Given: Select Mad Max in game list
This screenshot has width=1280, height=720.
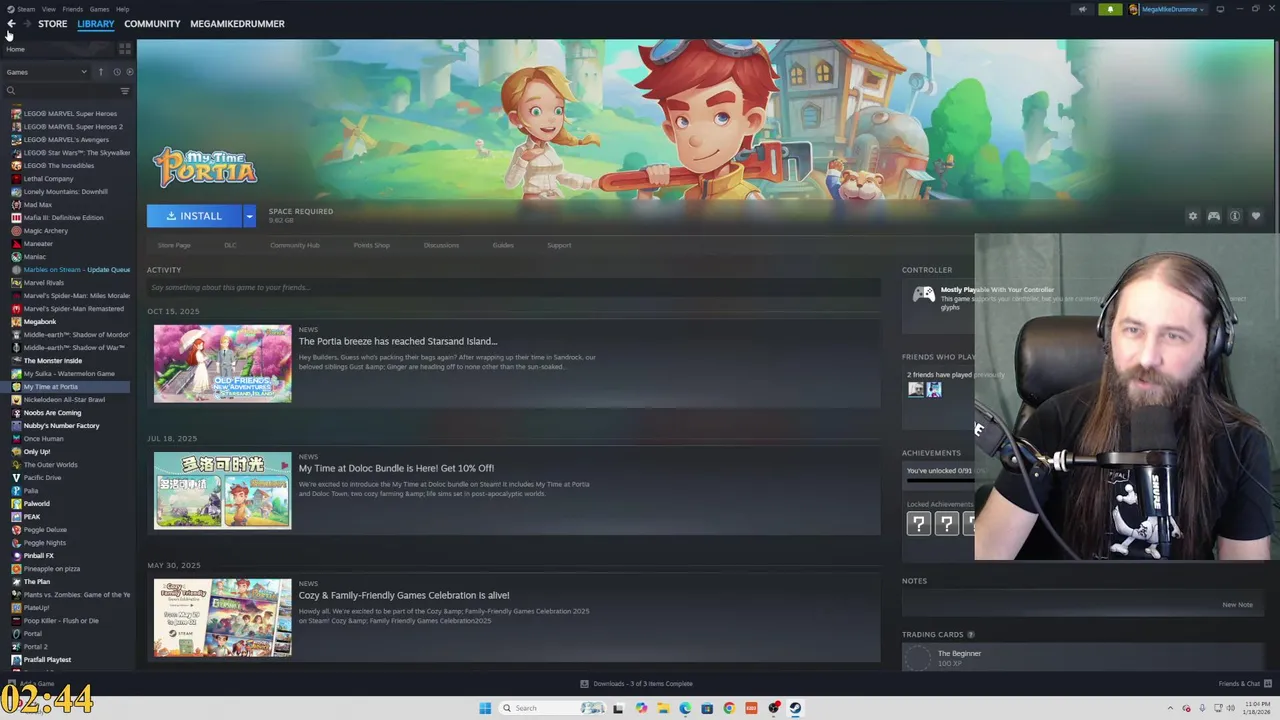Looking at the screenshot, I should tap(37, 205).
